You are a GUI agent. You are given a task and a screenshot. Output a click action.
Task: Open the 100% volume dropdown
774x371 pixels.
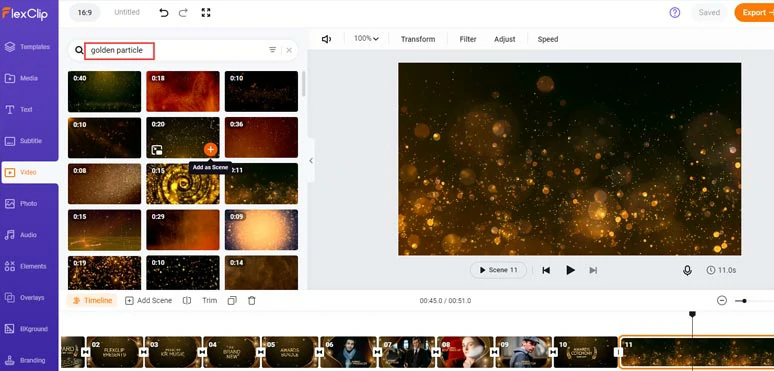tap(366, 38)
